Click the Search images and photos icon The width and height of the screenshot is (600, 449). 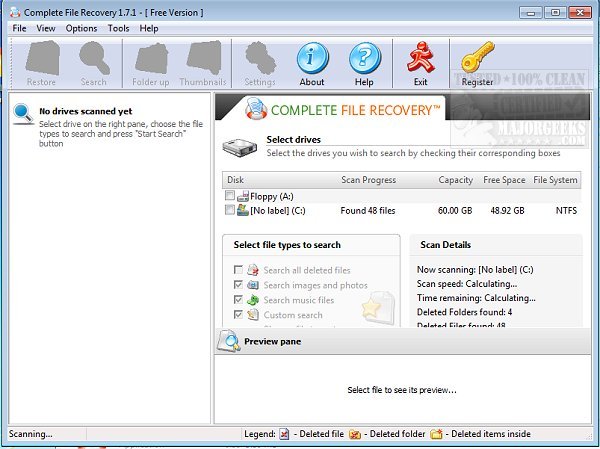pos(253,285)
